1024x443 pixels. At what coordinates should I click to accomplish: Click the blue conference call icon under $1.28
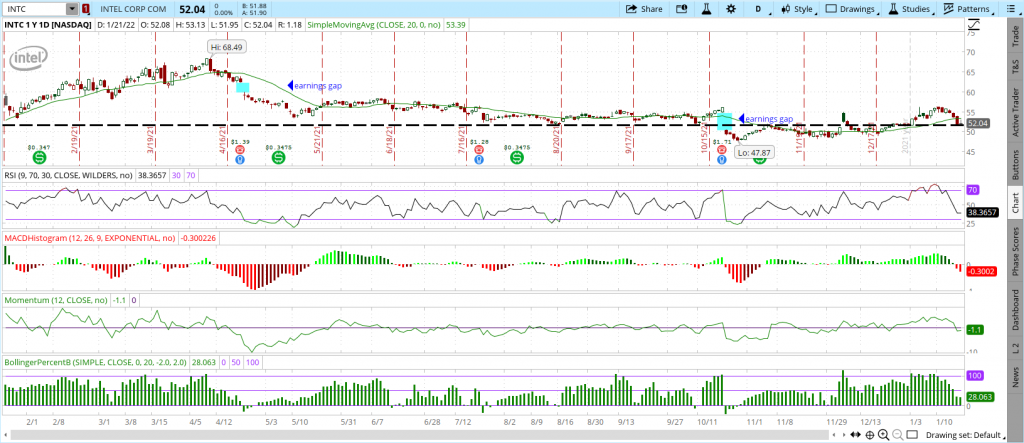(479, 159)
